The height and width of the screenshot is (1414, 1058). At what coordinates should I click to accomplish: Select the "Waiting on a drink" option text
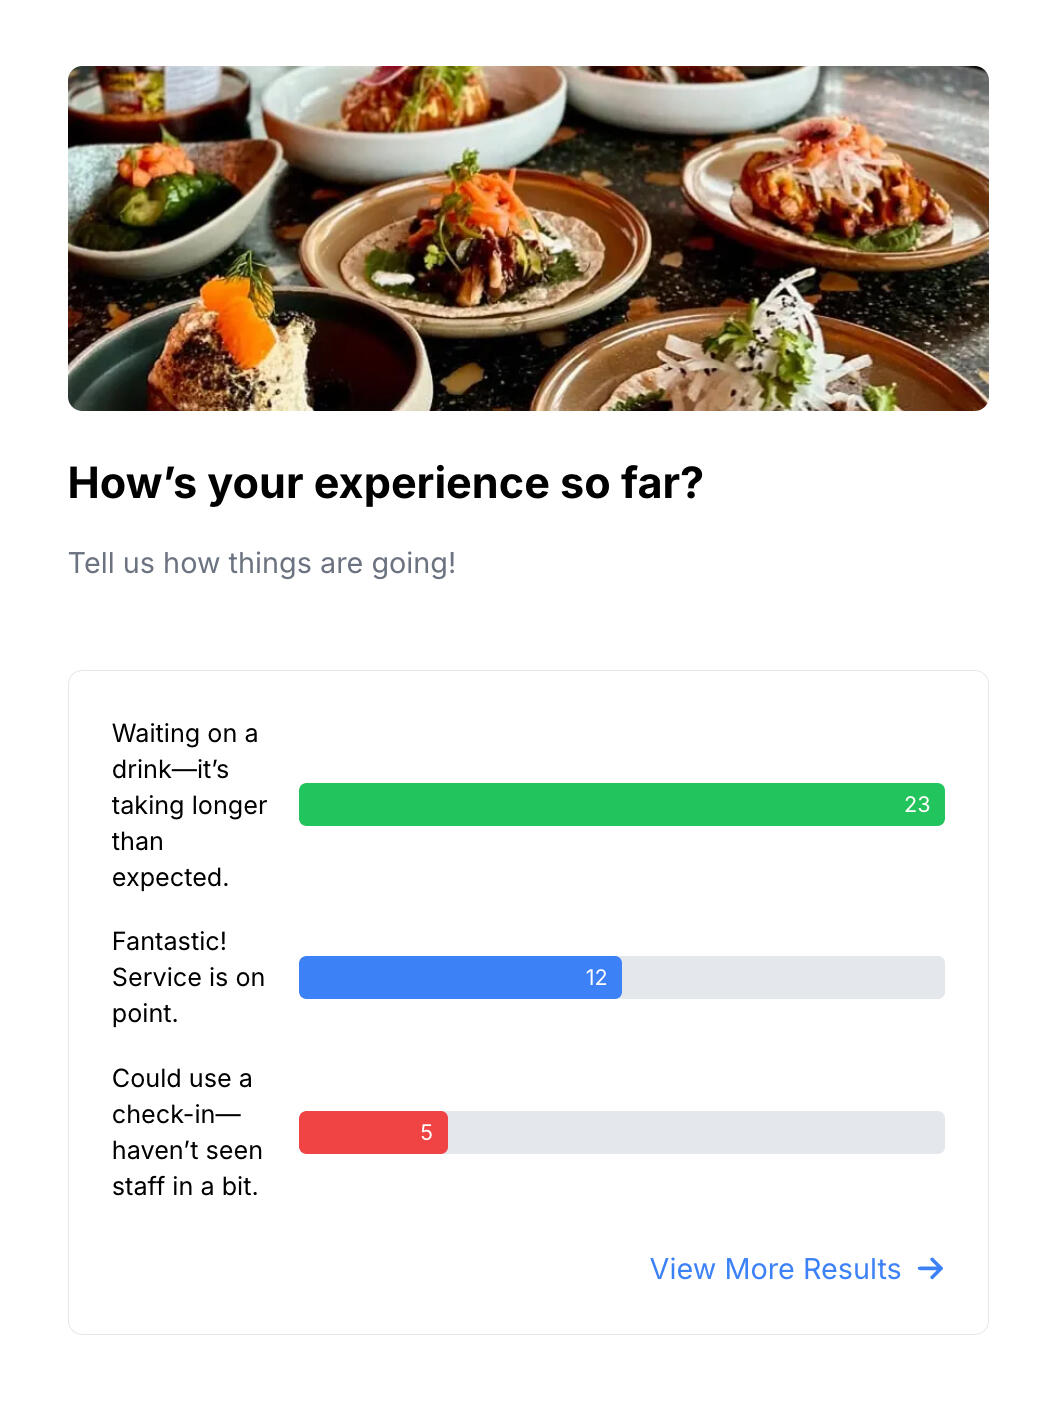click(189, 805)
